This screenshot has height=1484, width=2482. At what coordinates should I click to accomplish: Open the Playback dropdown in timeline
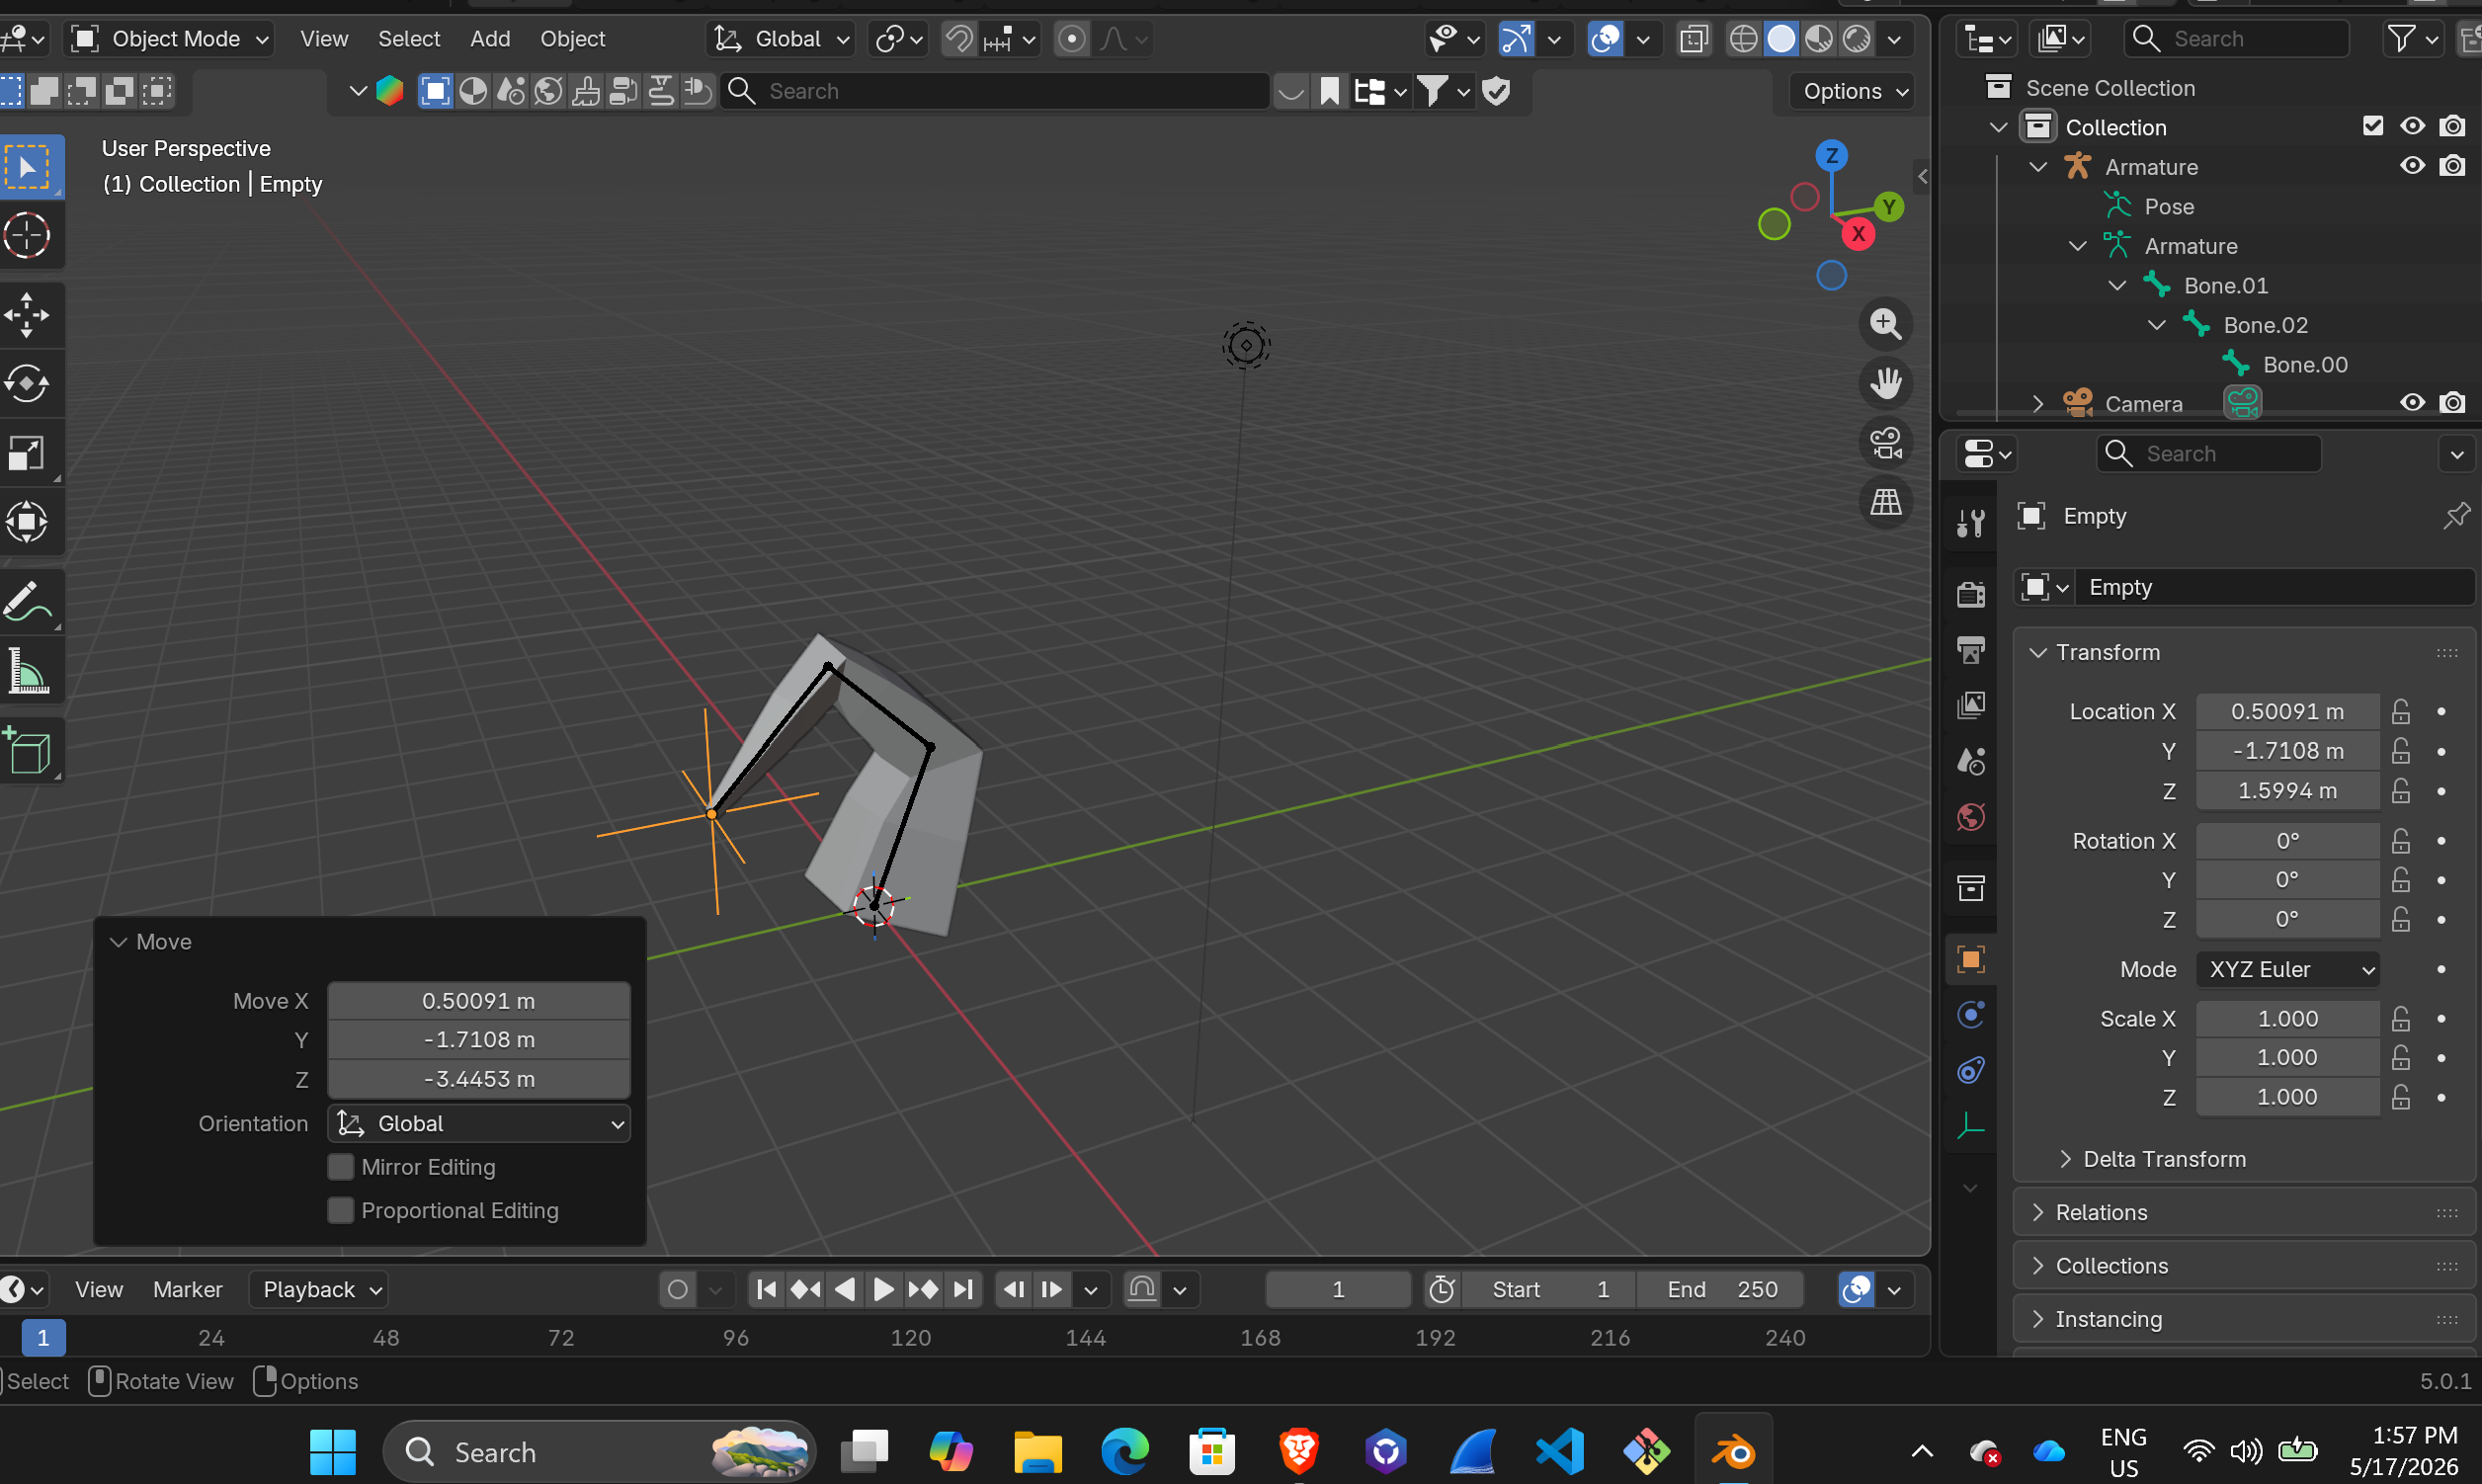pos(320,1289)
